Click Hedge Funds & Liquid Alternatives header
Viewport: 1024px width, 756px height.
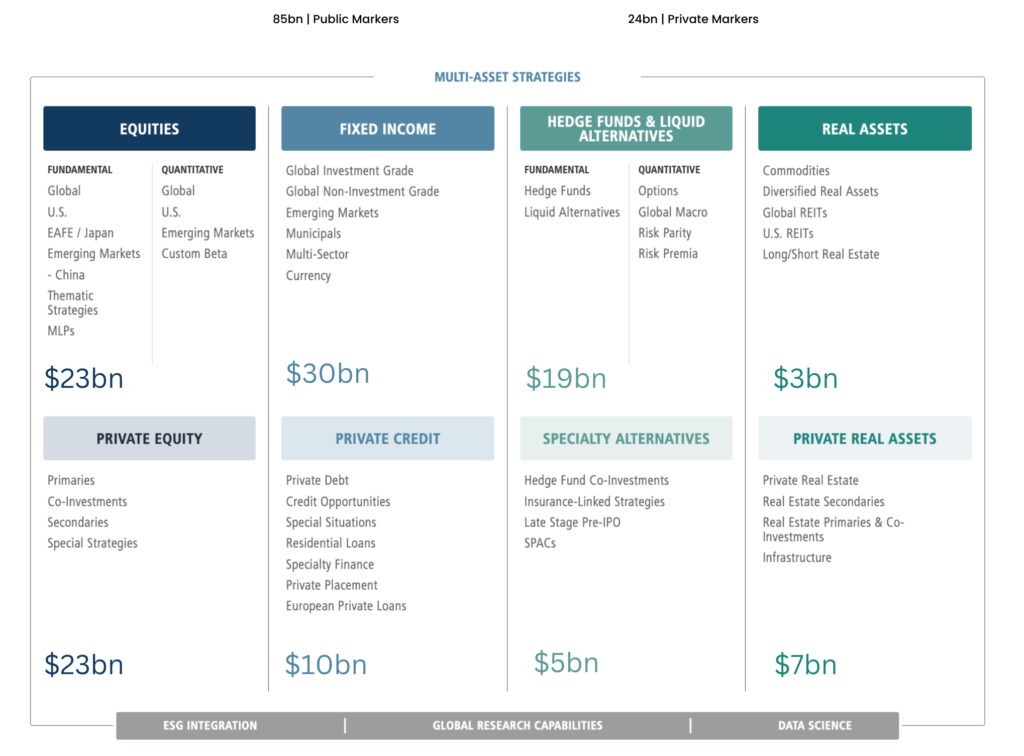pyautogui.click(x=626, y=128)
